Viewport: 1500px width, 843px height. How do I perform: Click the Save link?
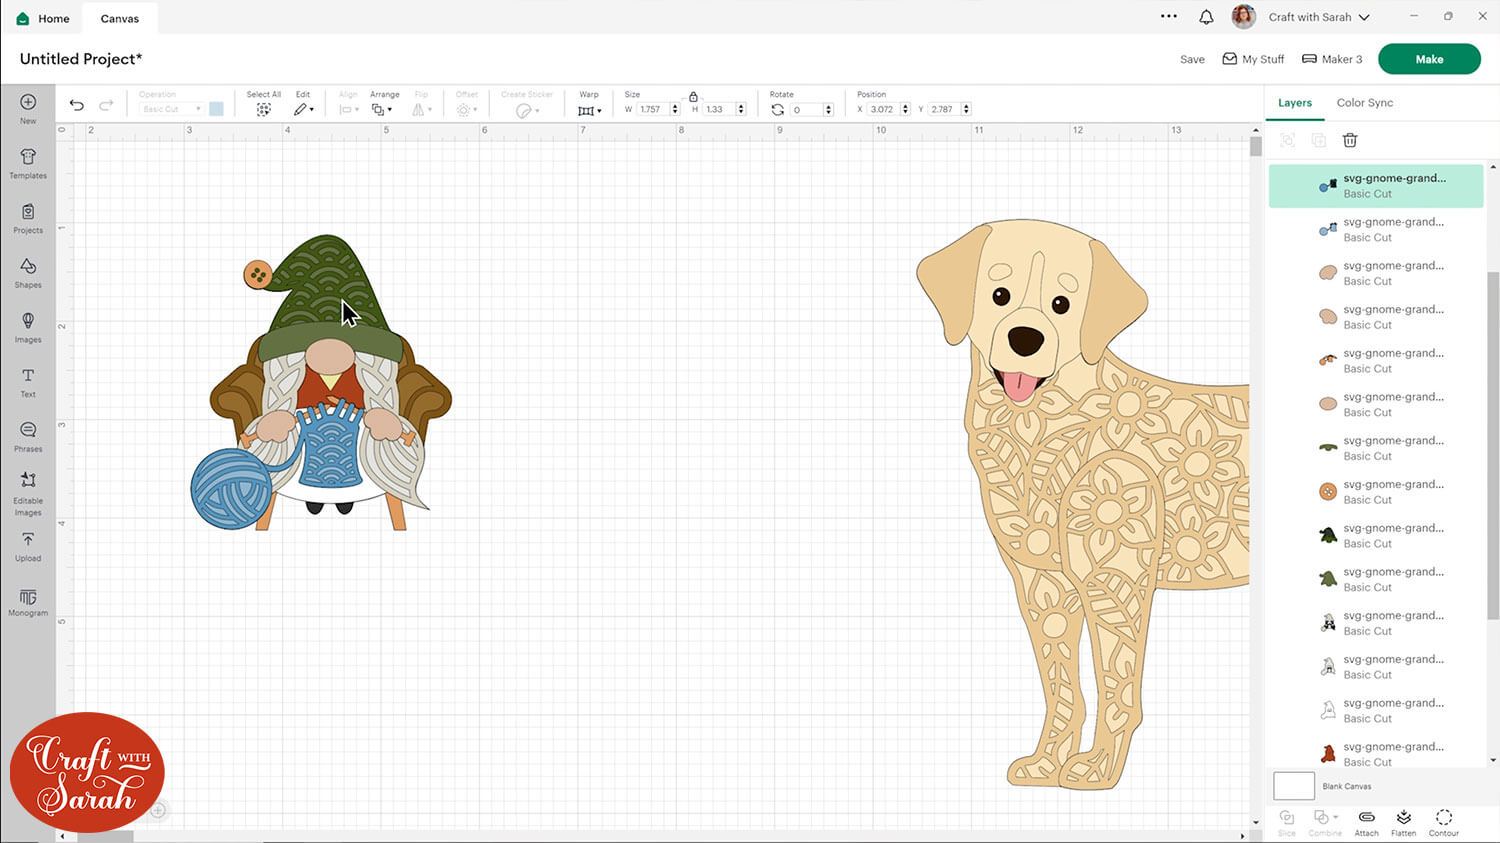1192,60
